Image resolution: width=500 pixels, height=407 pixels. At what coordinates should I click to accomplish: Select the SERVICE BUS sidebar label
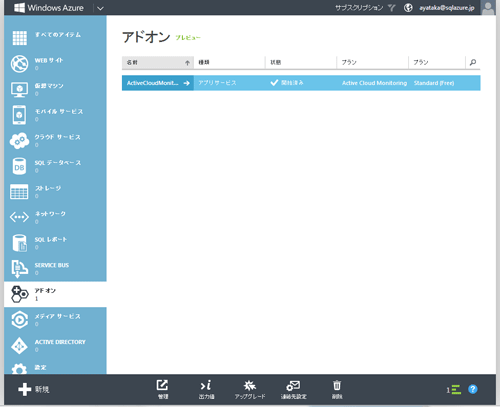[x=52, y=265]
